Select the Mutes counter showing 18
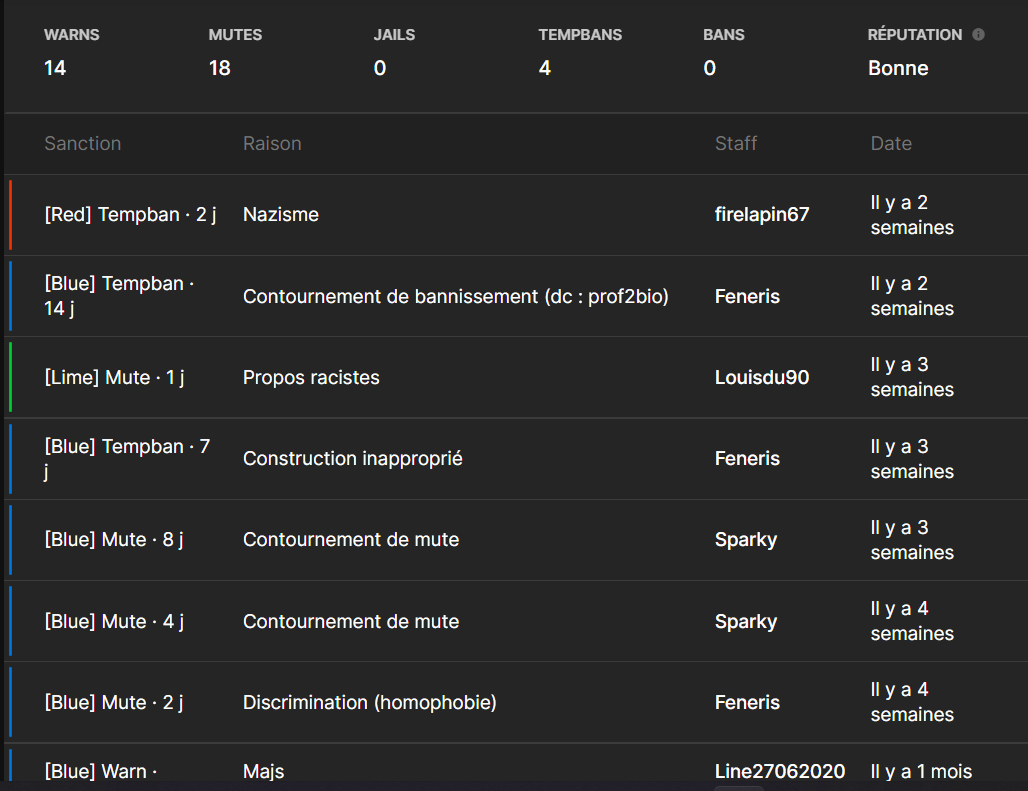 coord(219,68)
